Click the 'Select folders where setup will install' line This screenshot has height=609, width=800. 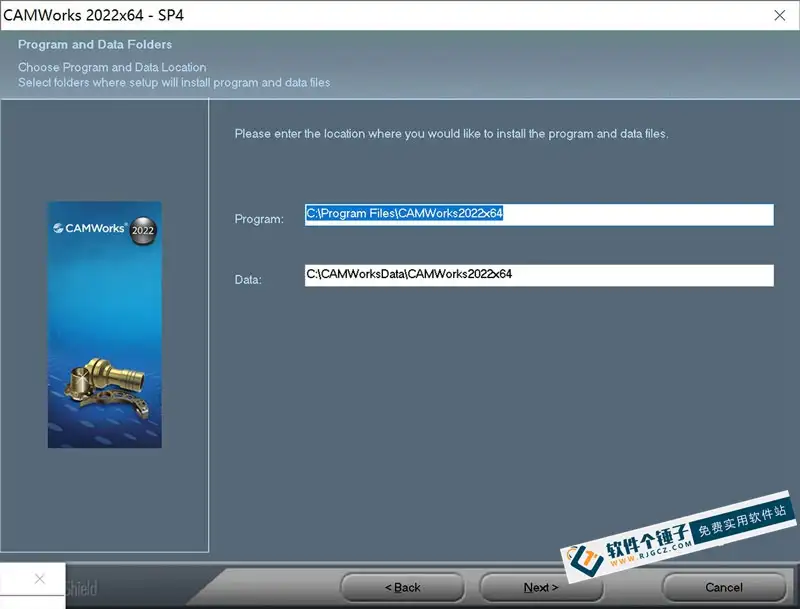point(174,83)
